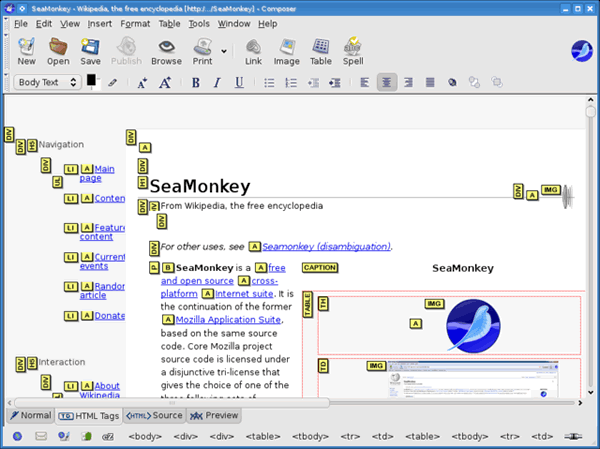
Task: Increase font size with larger A icon
Action: (165, 82)
